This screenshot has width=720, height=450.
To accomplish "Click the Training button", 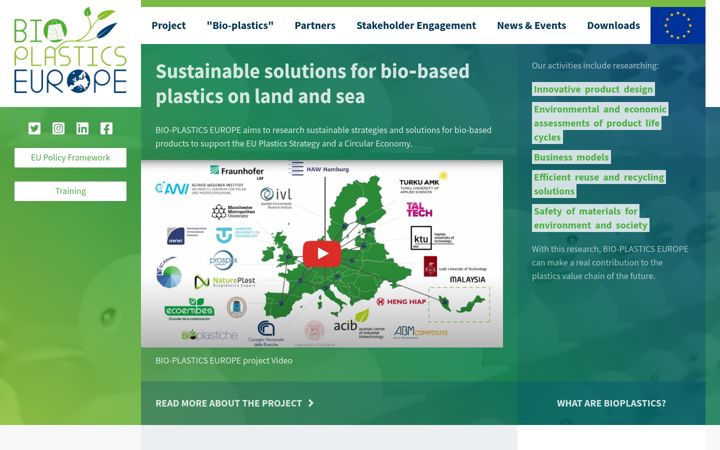I will point(70,191).
